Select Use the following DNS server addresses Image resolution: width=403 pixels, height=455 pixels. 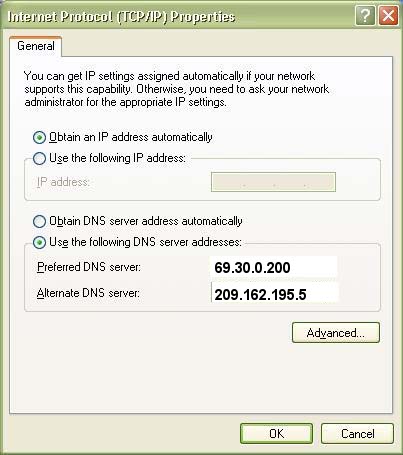pyautogui.click(x=39, y=242)
